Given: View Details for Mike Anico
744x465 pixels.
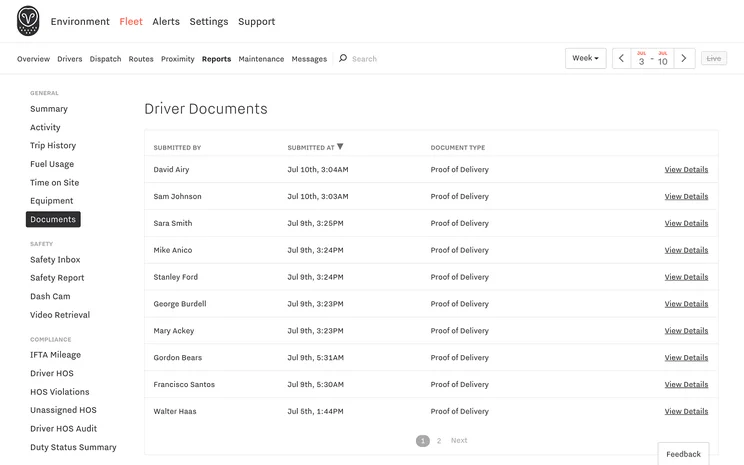Looking at the screenshot, I should 686,250.
